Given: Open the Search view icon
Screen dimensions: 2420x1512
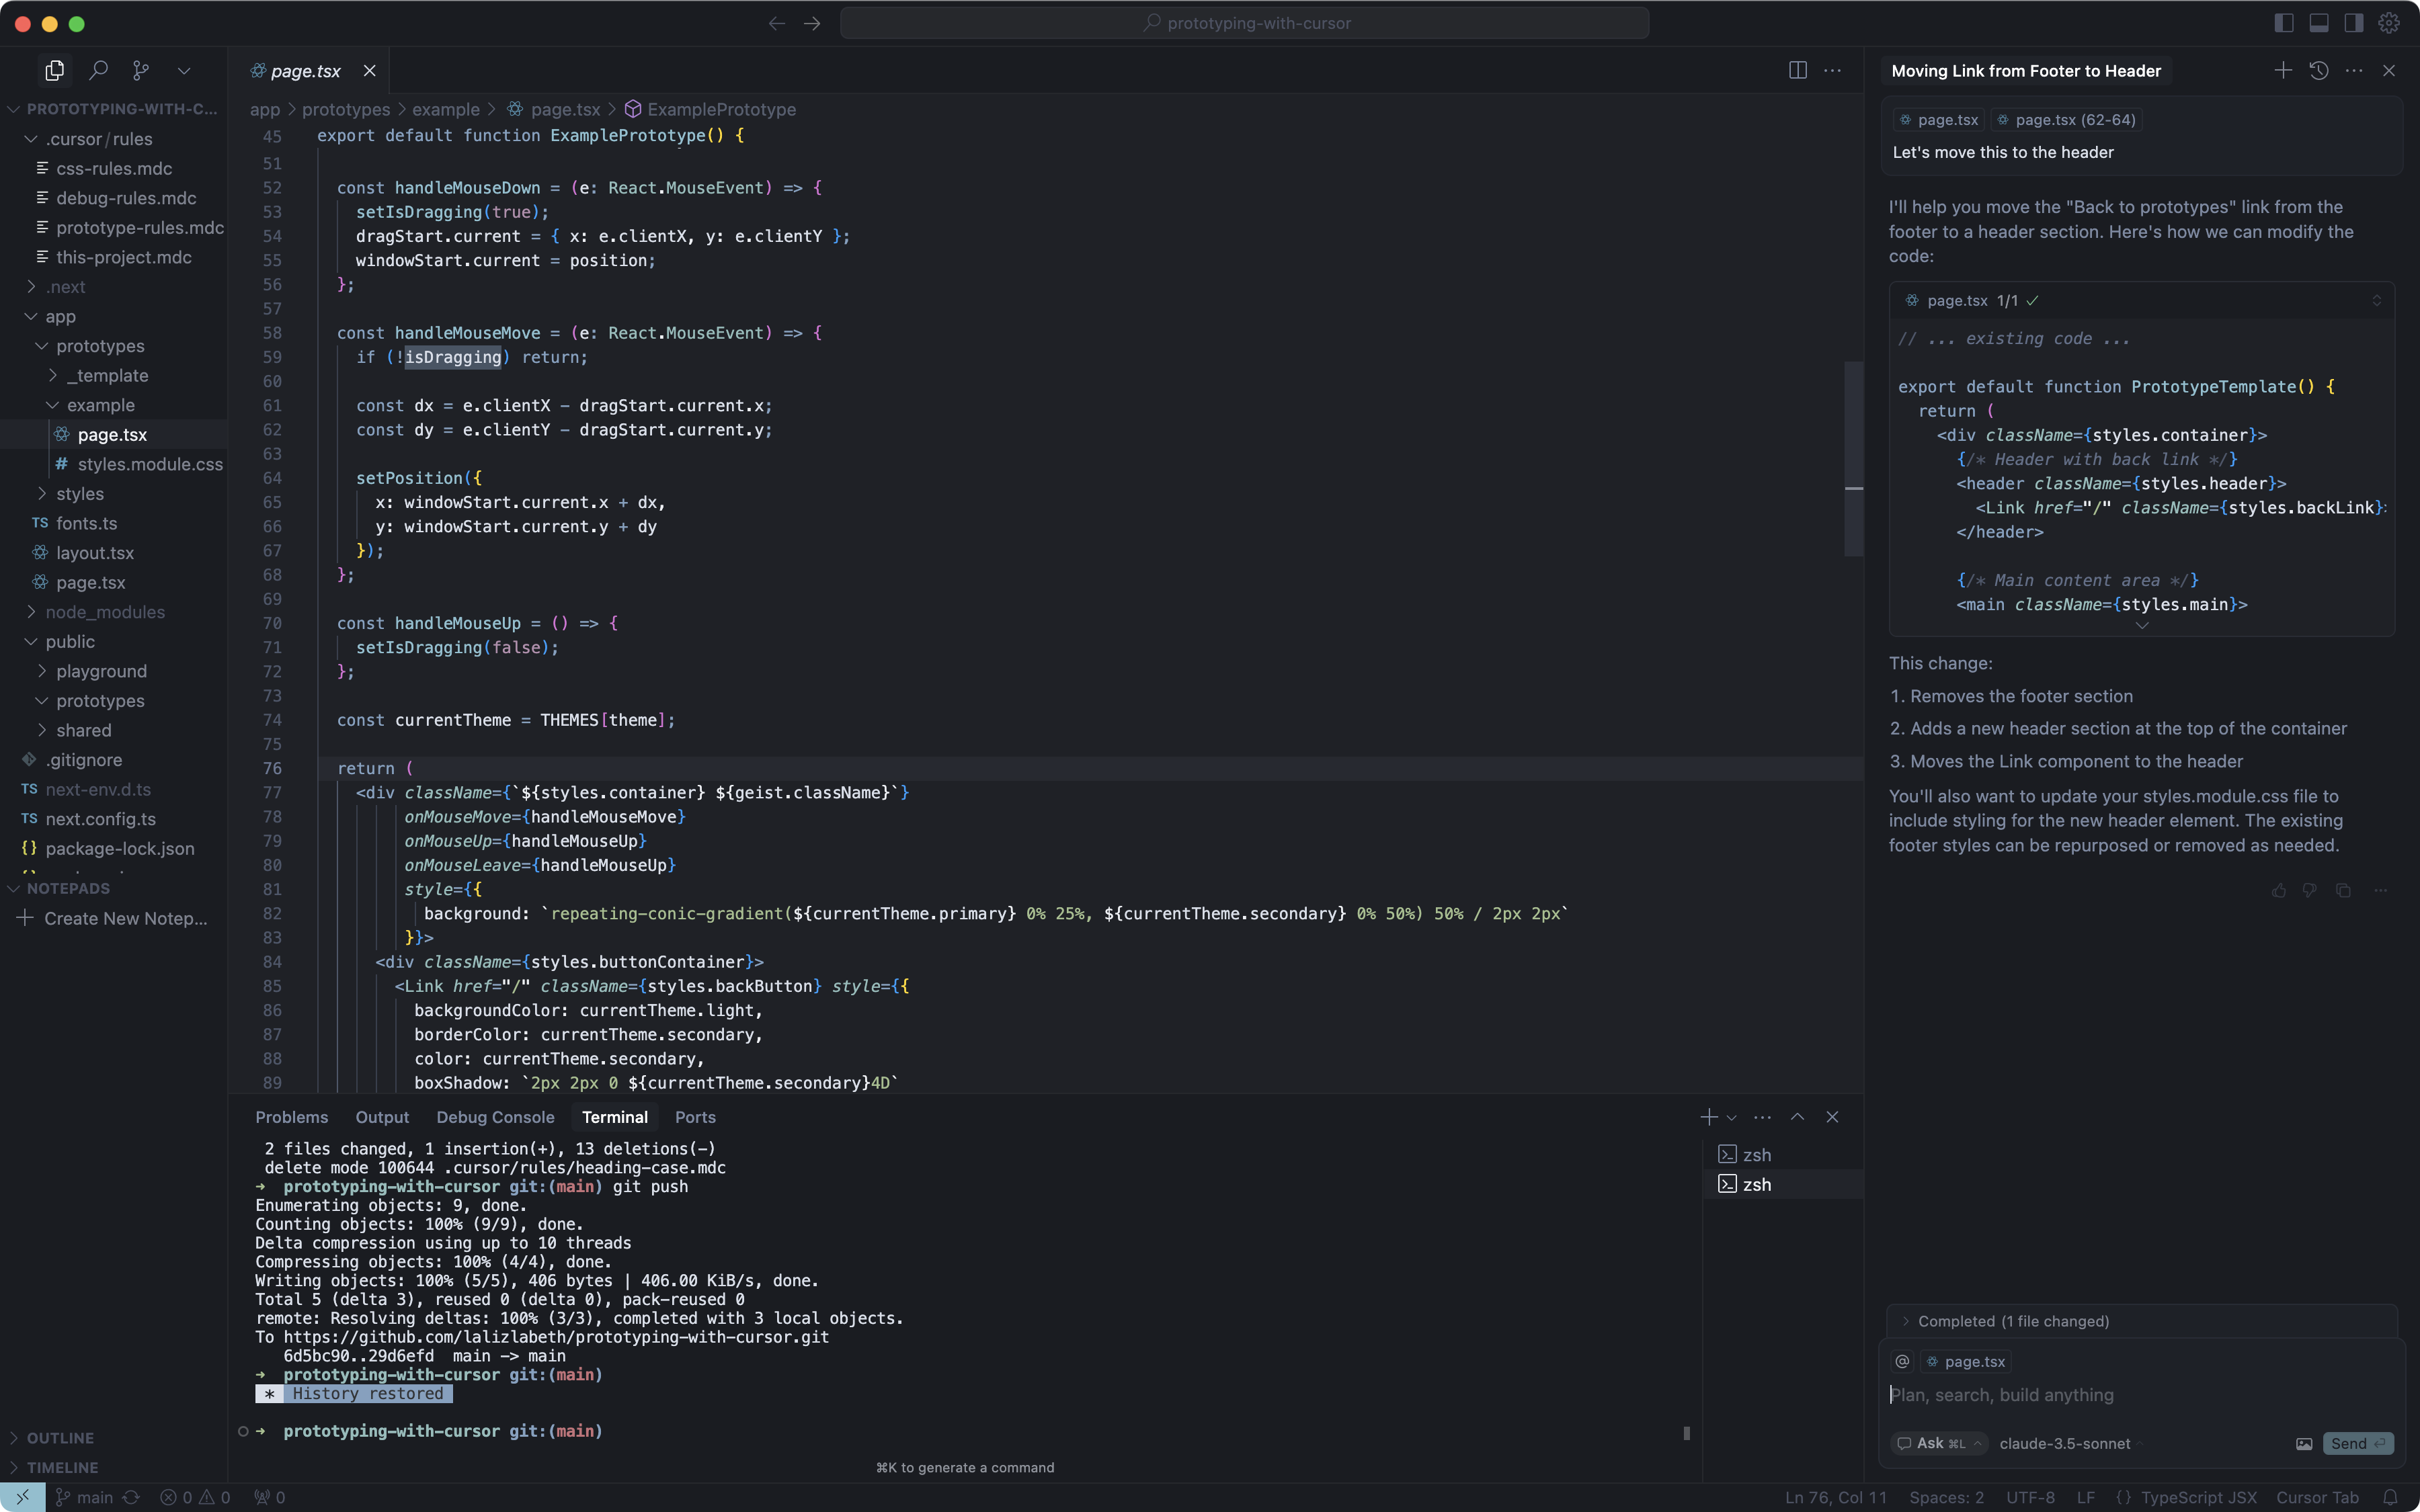Looking at the screenshot, I should [98, 70].
